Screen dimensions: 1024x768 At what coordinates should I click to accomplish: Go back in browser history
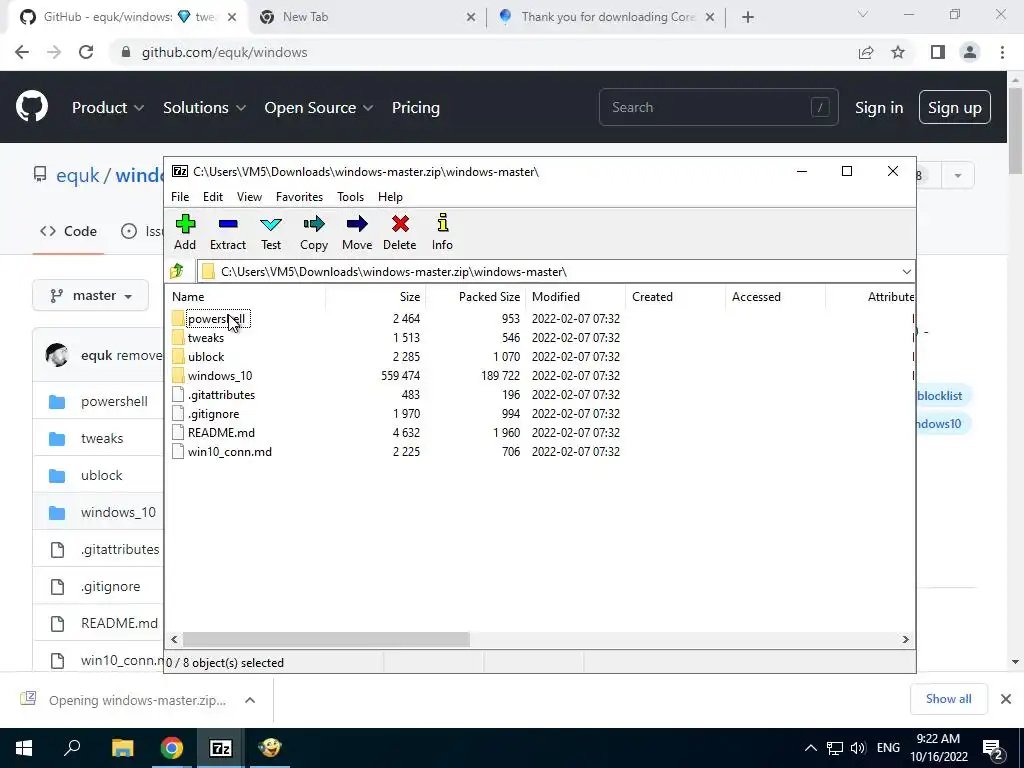[x=22, y=52]
